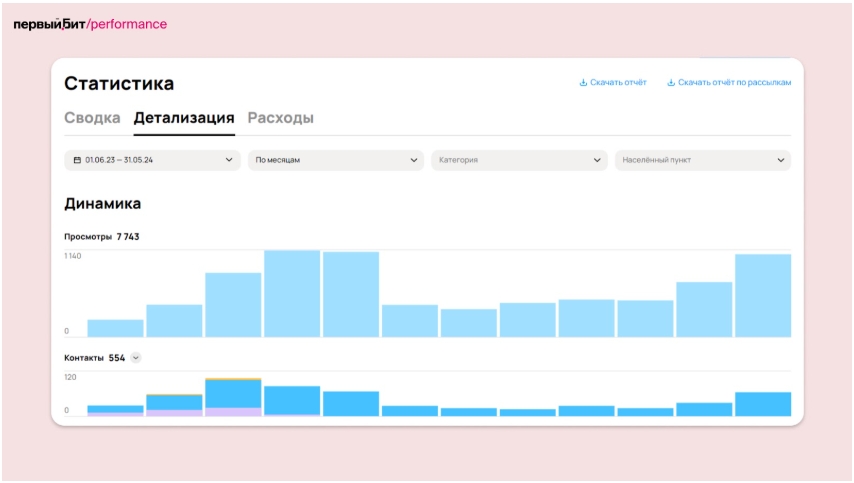Screen dimensions: 854x483
Task: Click the download icon beside Скачать отчёт
Action: click(583, 83)
